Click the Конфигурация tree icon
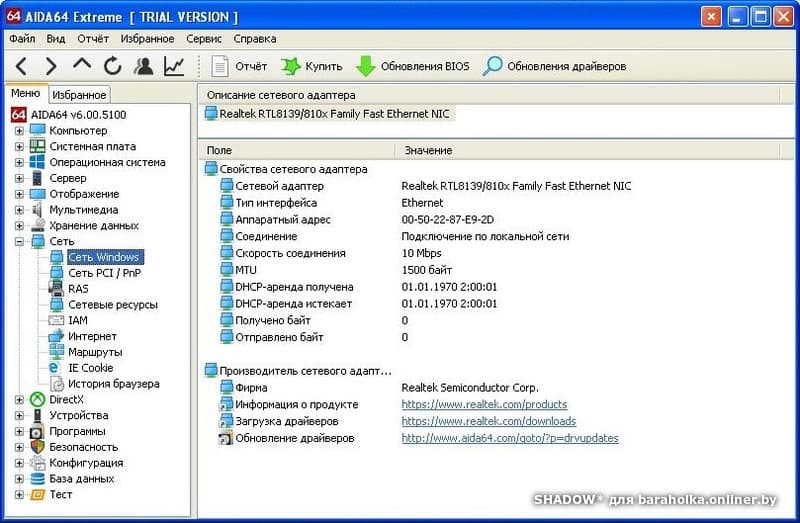The height and width of the screenshot is (523, 800). (x=37, y=463)
